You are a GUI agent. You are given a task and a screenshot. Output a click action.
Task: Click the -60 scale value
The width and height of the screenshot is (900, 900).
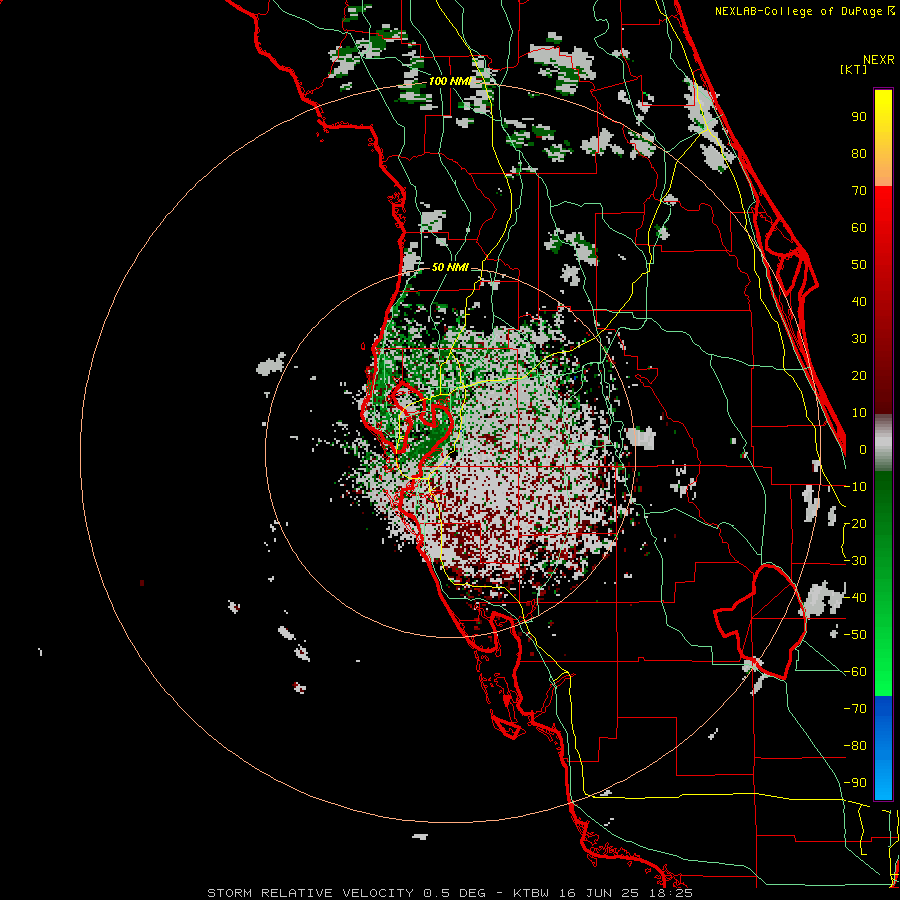(855, 672)
